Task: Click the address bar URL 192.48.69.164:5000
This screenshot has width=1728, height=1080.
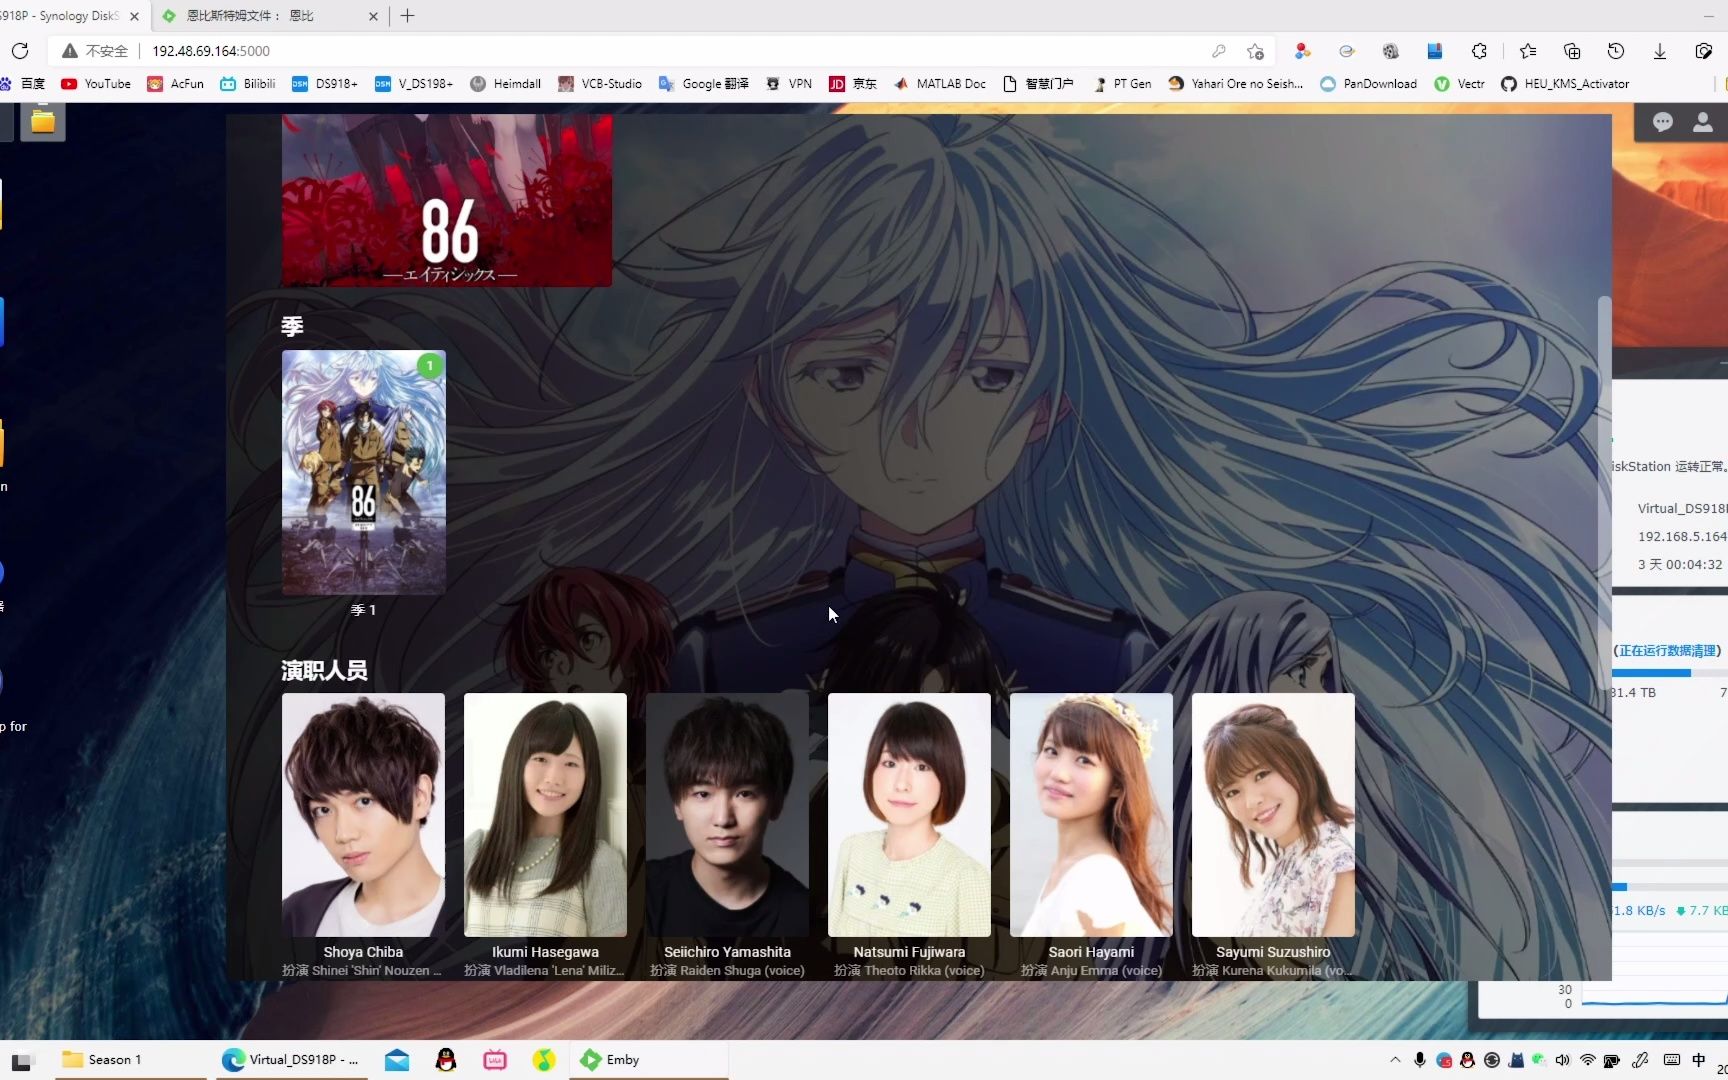Action: click(x=211, y=51)
